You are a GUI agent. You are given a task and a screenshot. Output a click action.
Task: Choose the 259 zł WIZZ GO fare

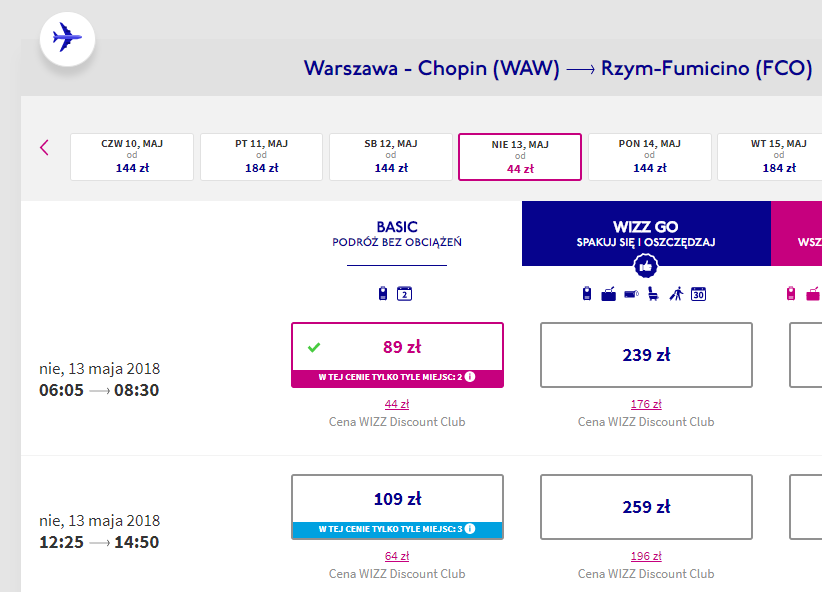click(646, 507)
